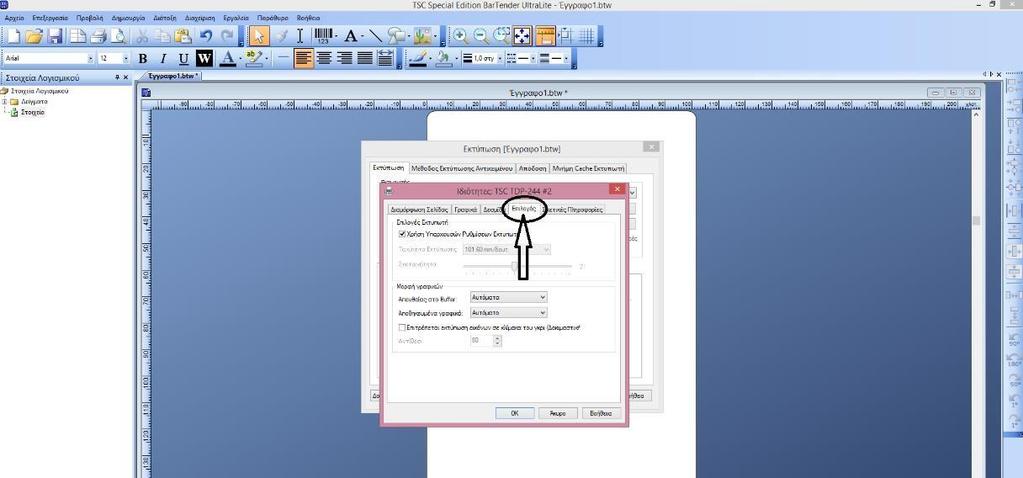Open the font size 12 dropdown
Image resolution: width=1023 pixels, height=478 pixels.
click(125, 59)
